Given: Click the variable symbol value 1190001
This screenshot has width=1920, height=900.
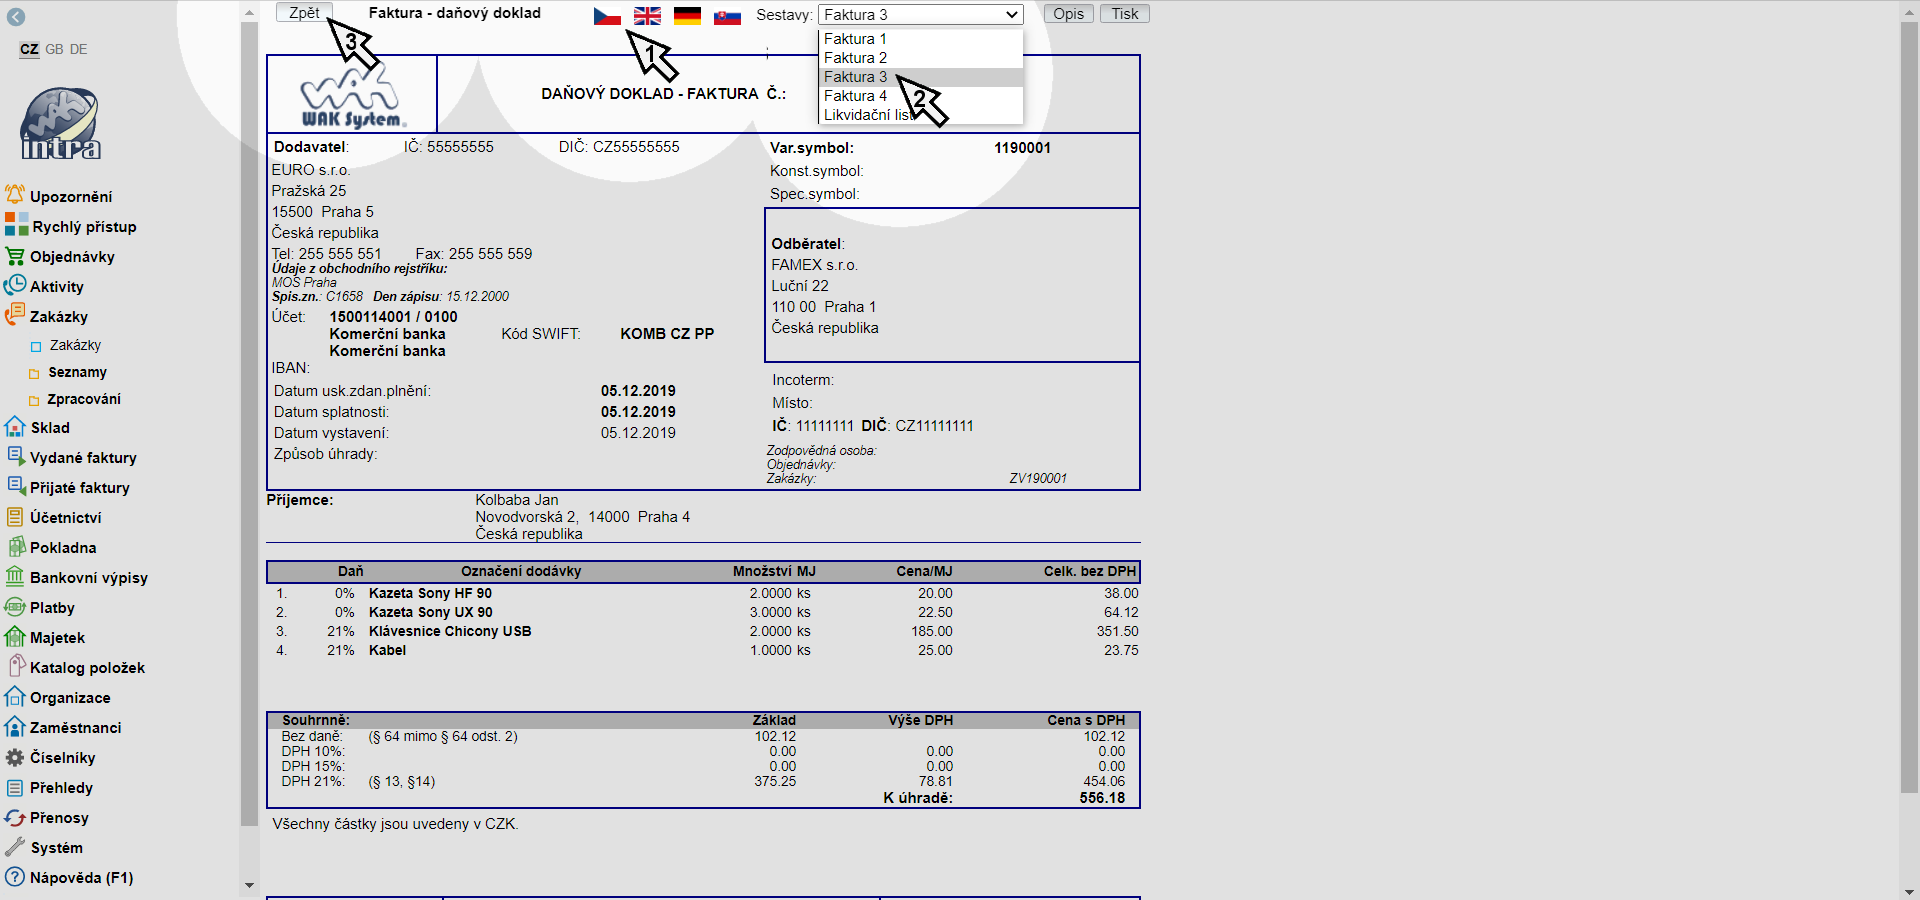Looking at the screenshot, I should (1022, 148).
